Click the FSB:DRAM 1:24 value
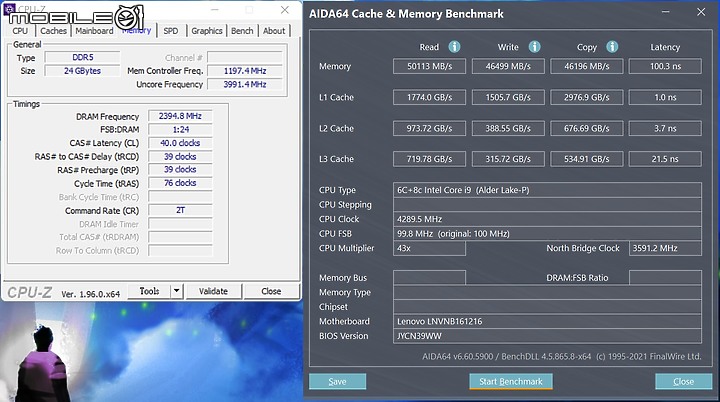 point(180,130)
